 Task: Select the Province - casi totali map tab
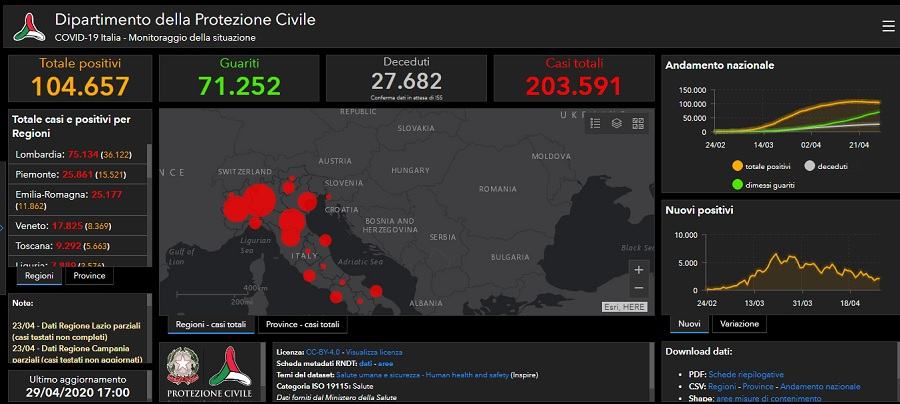coord(302,325)
